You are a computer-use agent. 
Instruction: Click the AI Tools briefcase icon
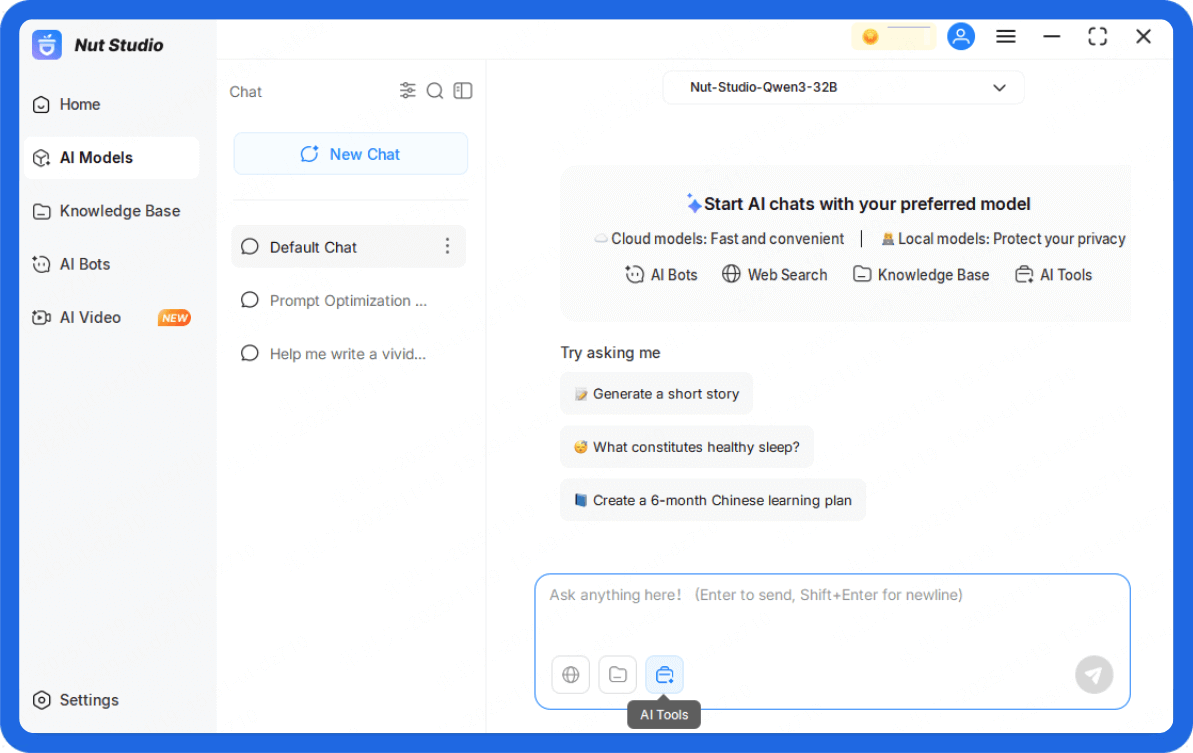[x=665, y=675]
